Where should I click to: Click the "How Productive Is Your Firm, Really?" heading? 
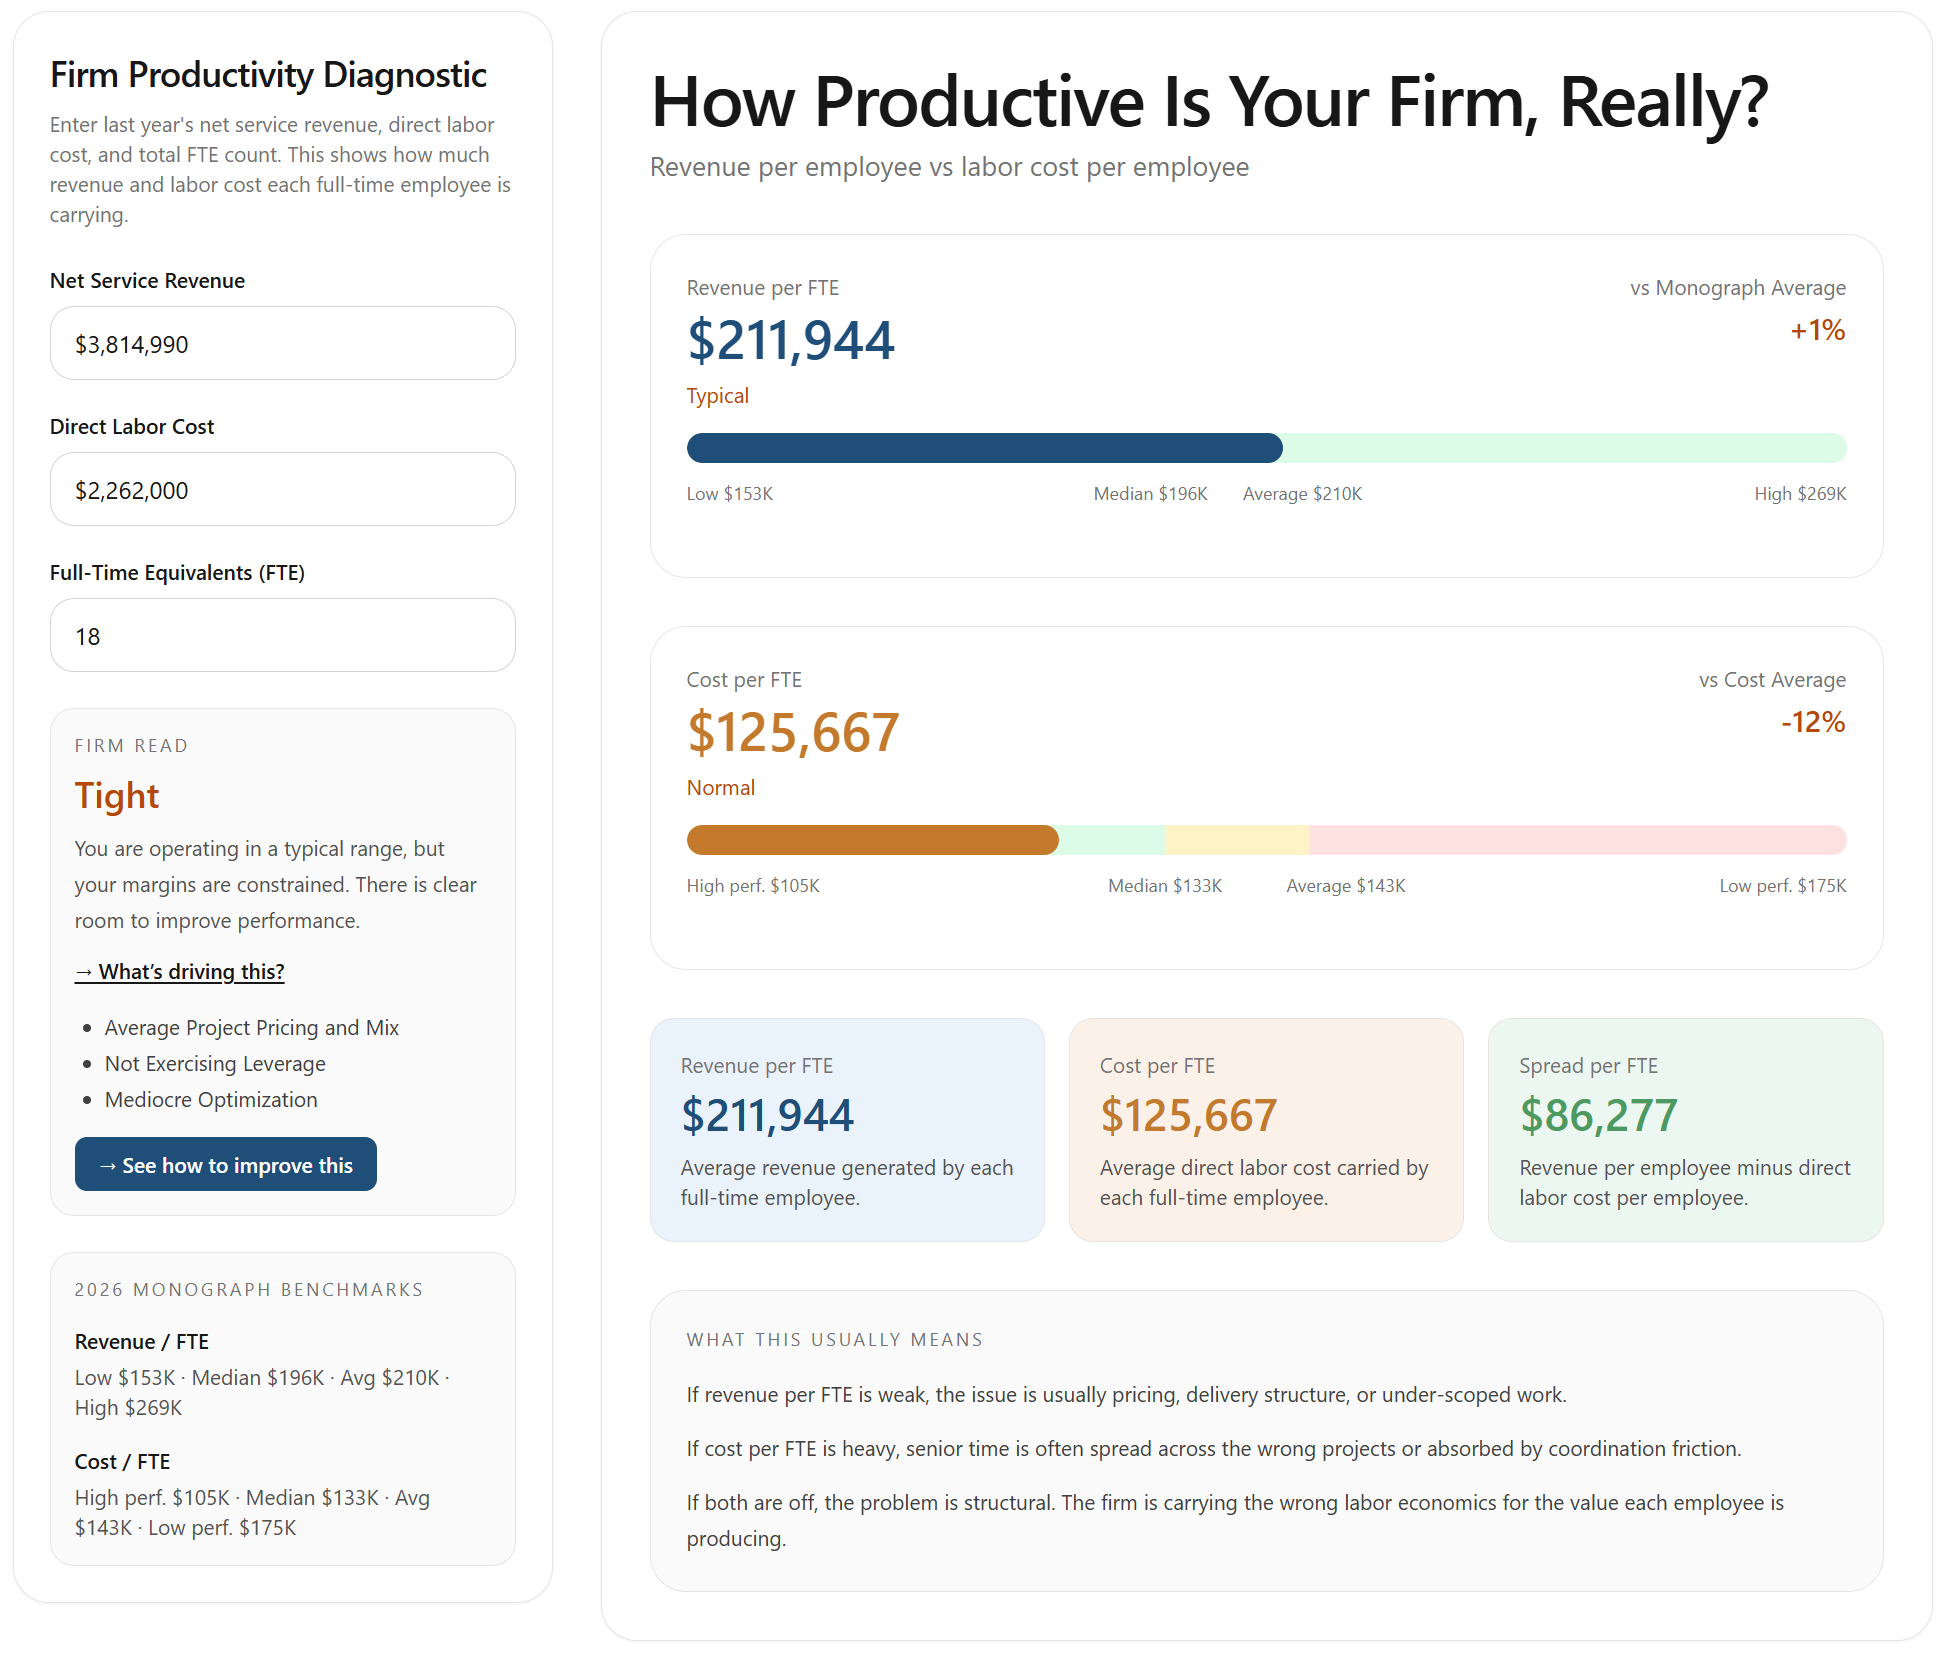[x=1209, y=102]
